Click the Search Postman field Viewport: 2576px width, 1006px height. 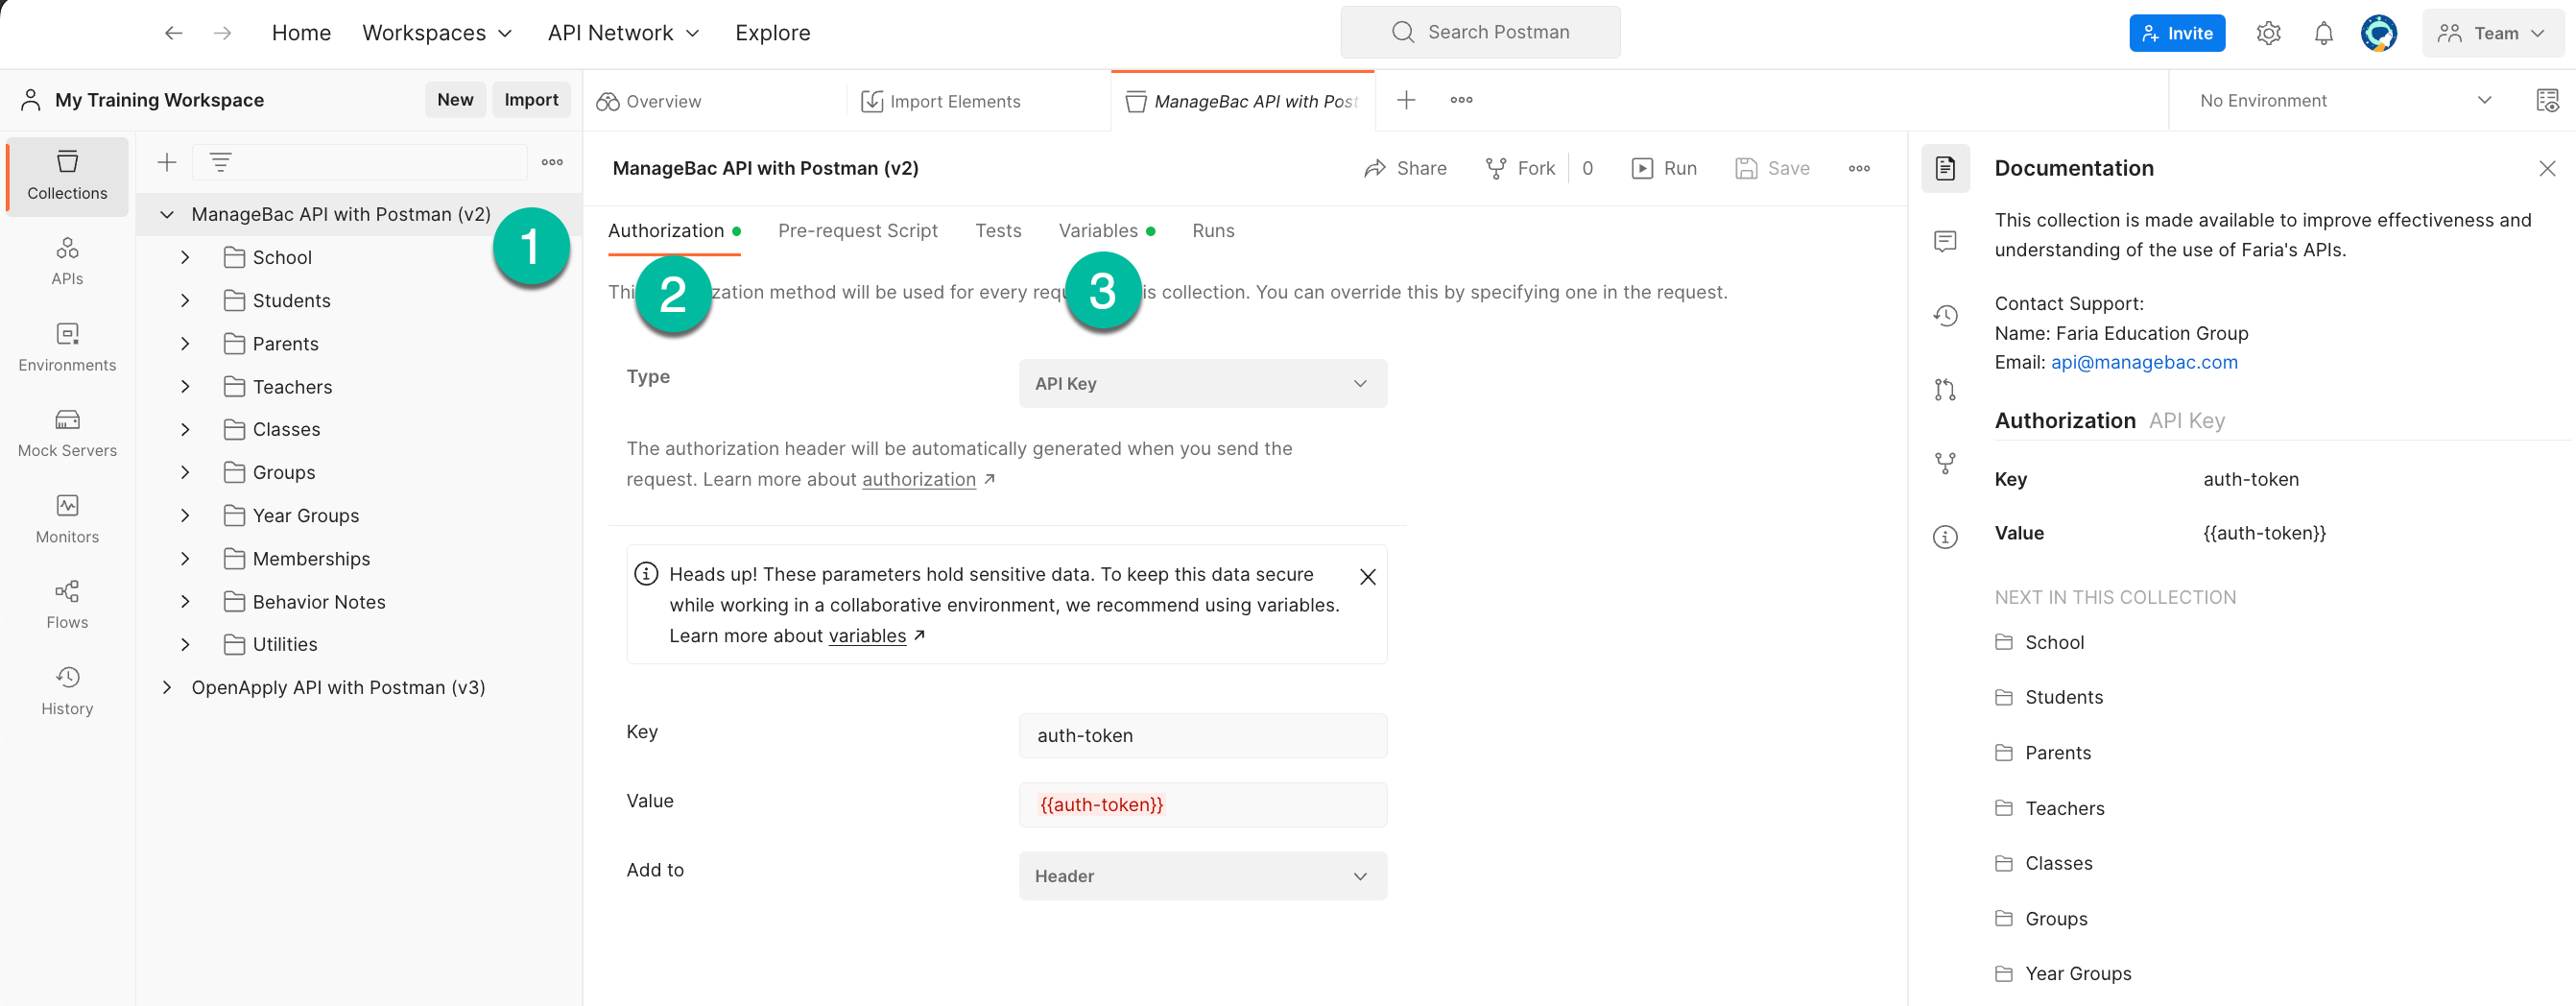[x=1480, y=32]
